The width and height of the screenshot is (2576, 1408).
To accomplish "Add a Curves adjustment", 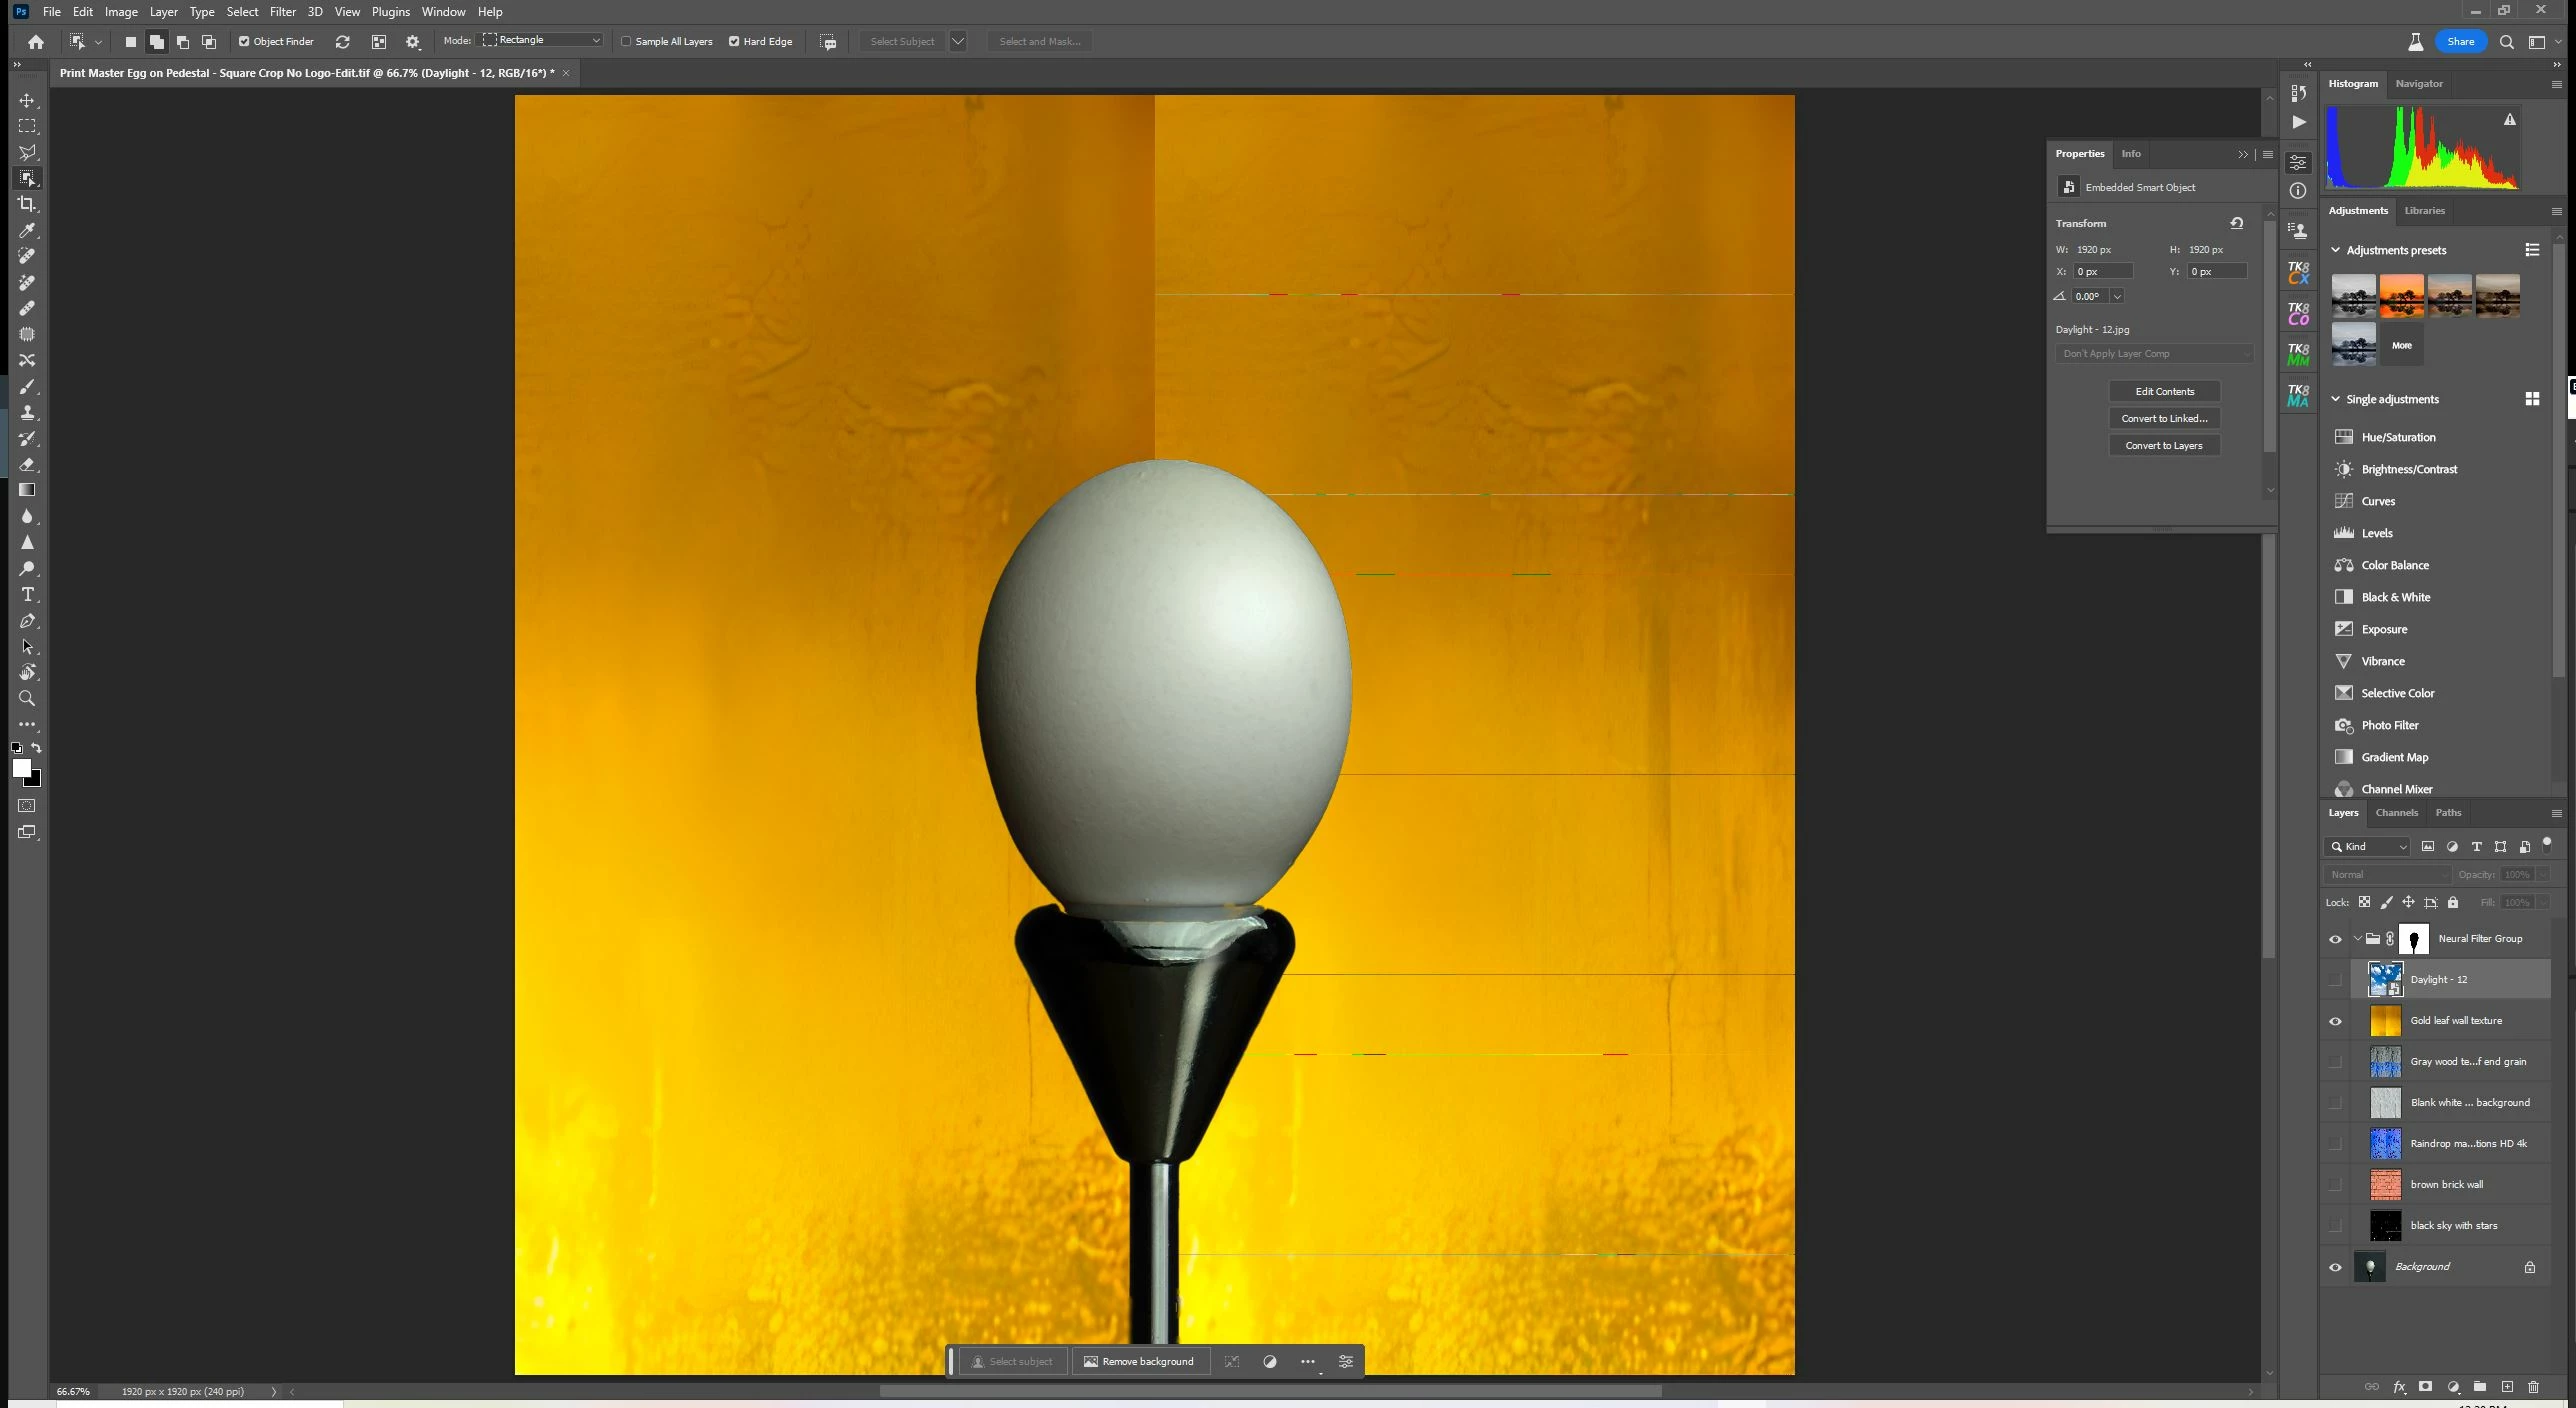I will coord(2378,501).
